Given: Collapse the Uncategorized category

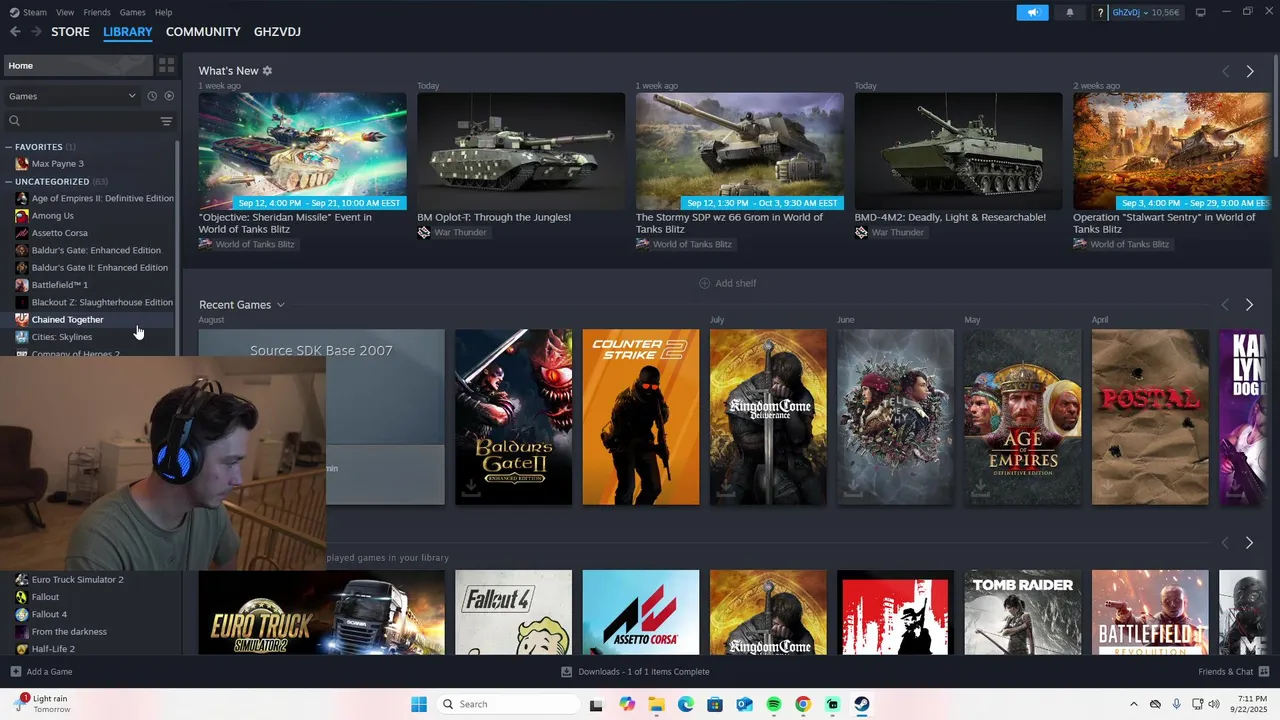Looking at the screenshot, I should 8,182.
